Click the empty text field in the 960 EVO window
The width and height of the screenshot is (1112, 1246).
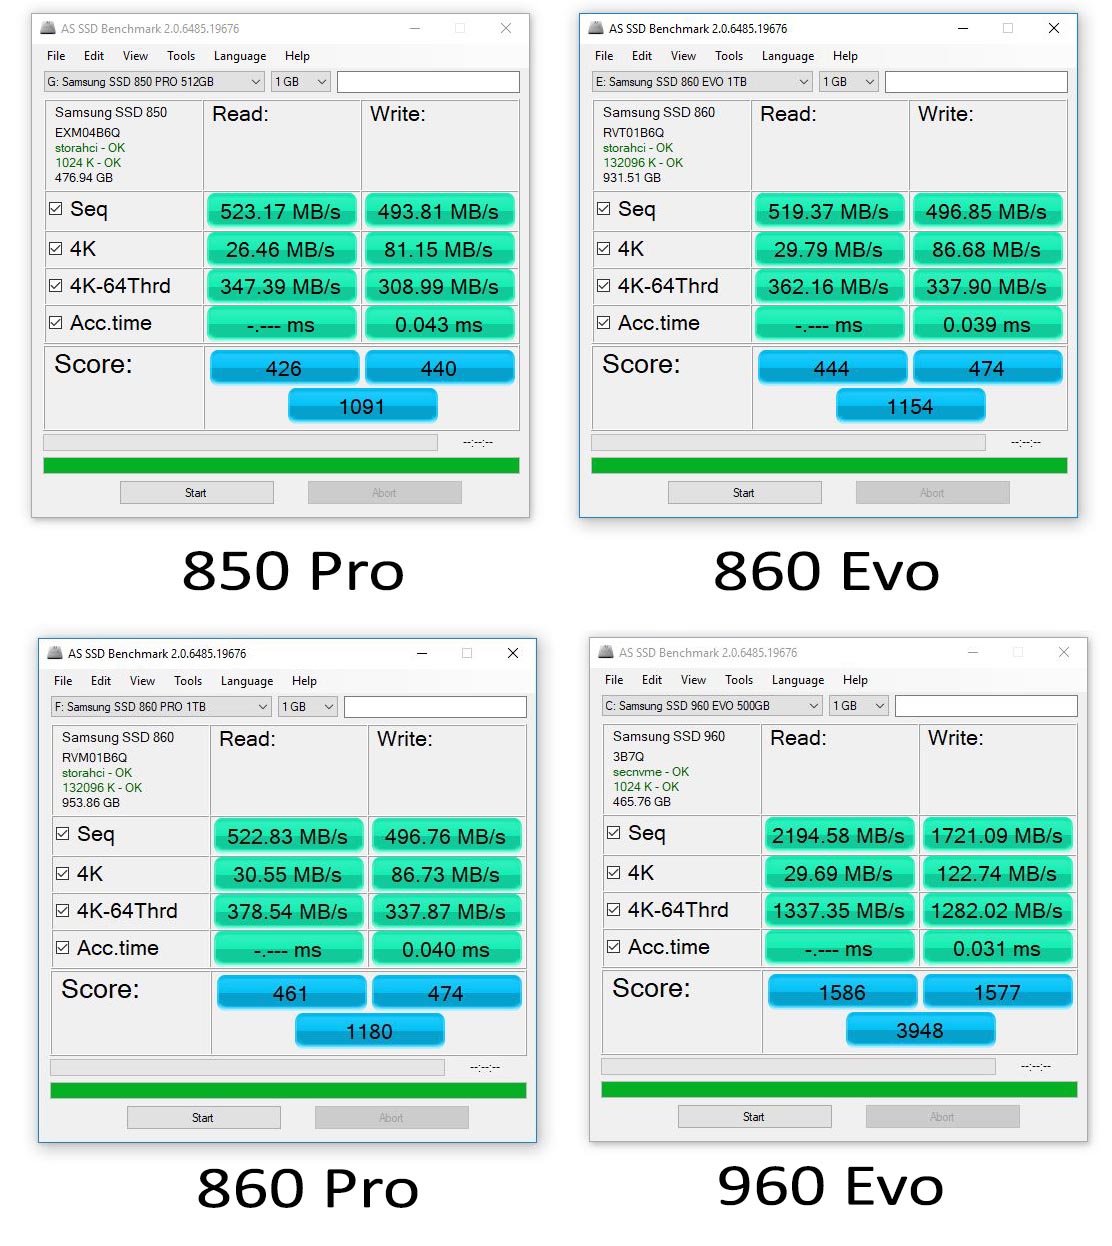pyautogui.click(x=986, y=706)
